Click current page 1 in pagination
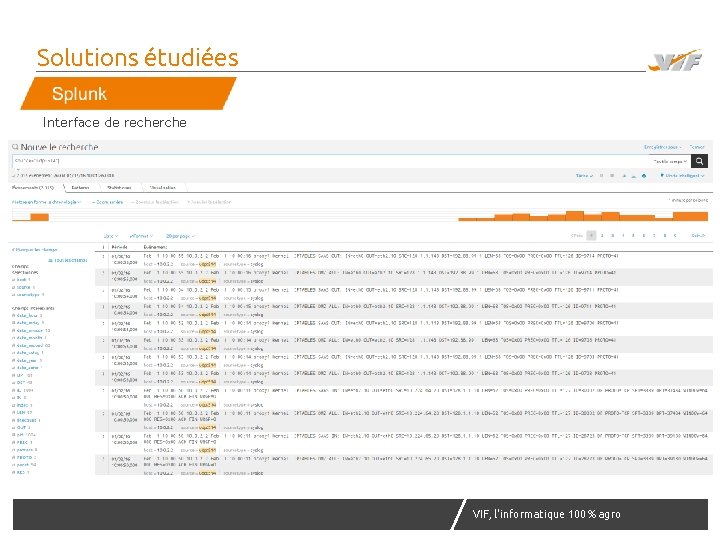 (x=591, y=236)
